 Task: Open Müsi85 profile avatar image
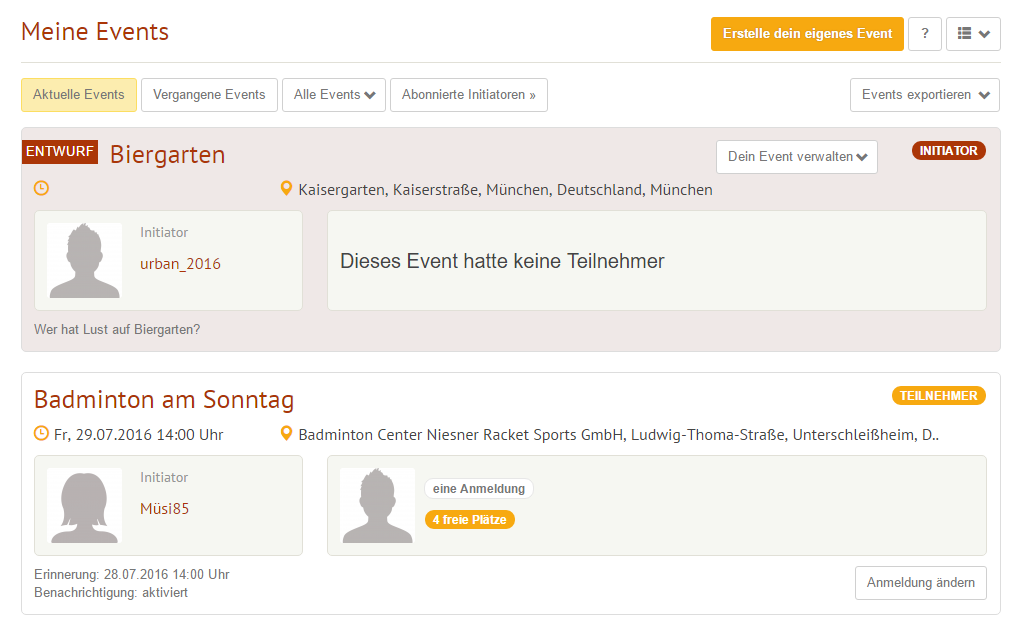(84, 505)
